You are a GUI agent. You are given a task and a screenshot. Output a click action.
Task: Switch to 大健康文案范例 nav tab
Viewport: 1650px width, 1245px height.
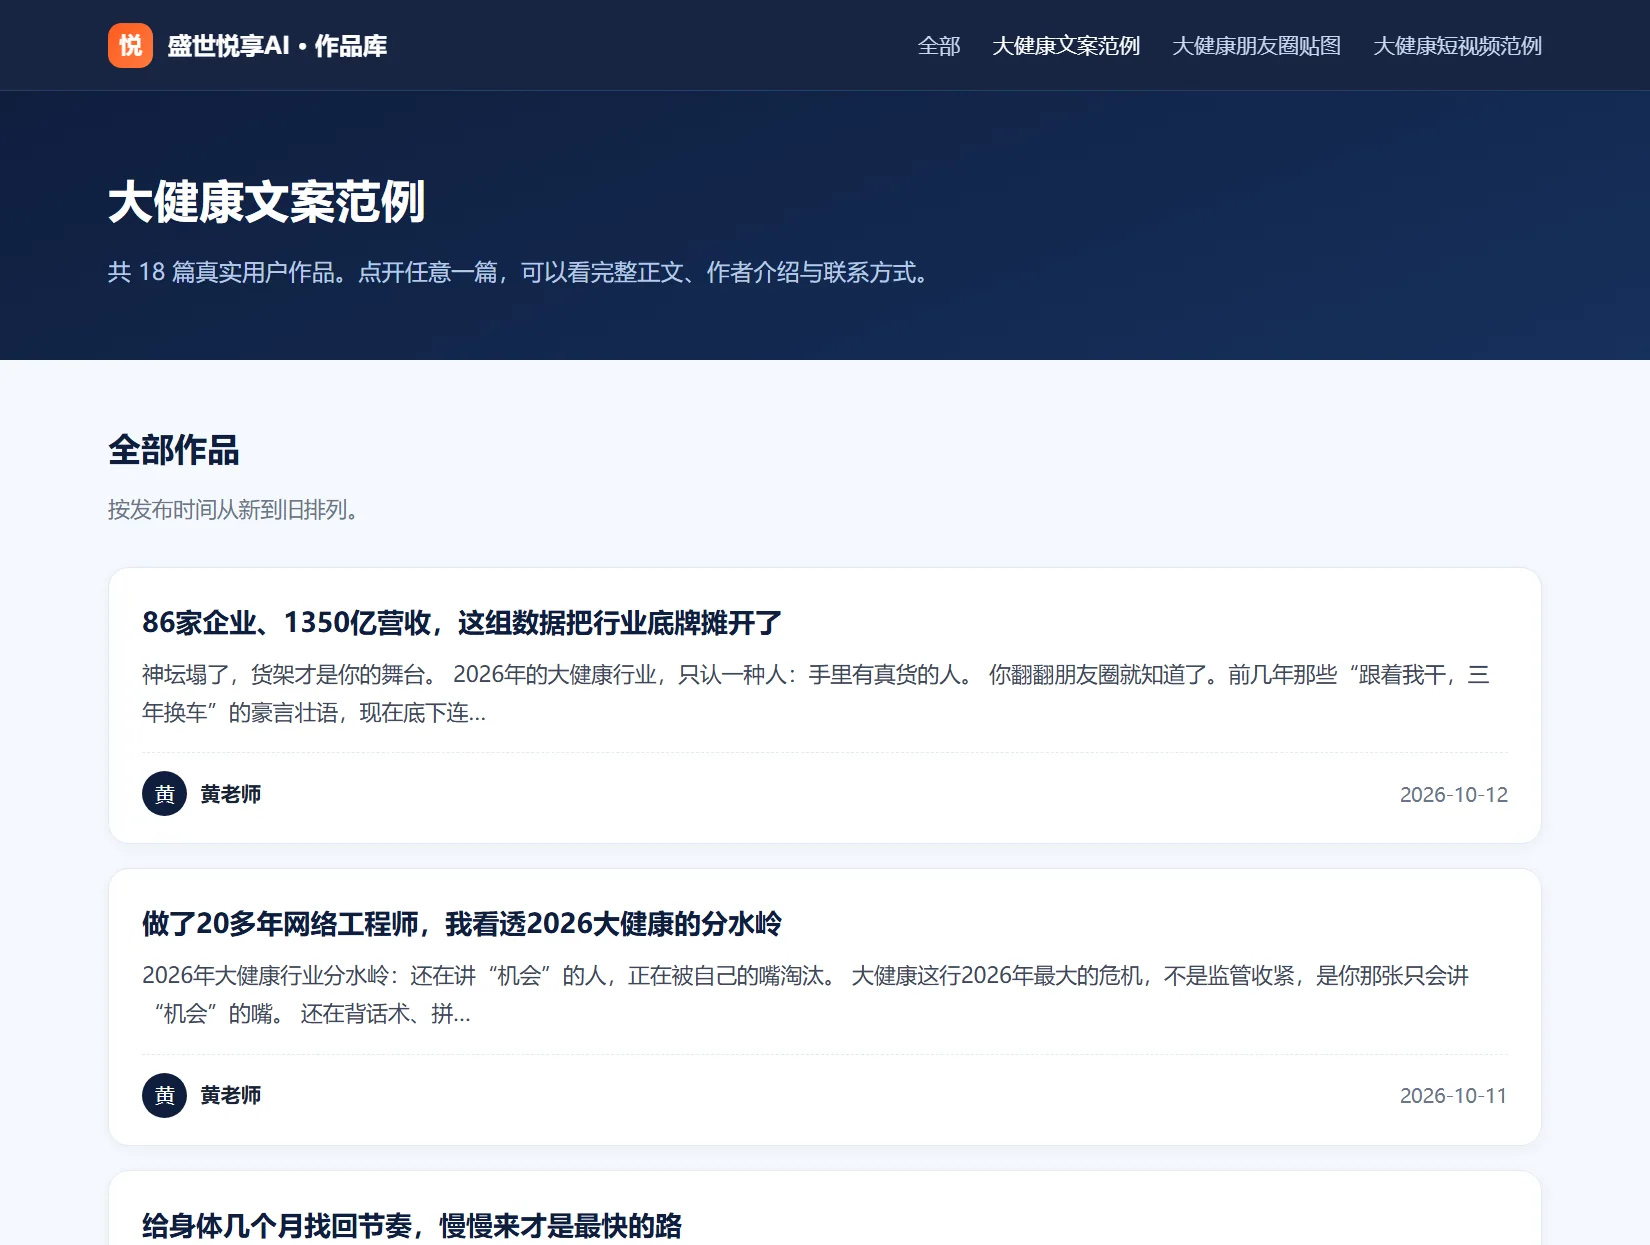pyautogui.click(x=1066, y=46)
